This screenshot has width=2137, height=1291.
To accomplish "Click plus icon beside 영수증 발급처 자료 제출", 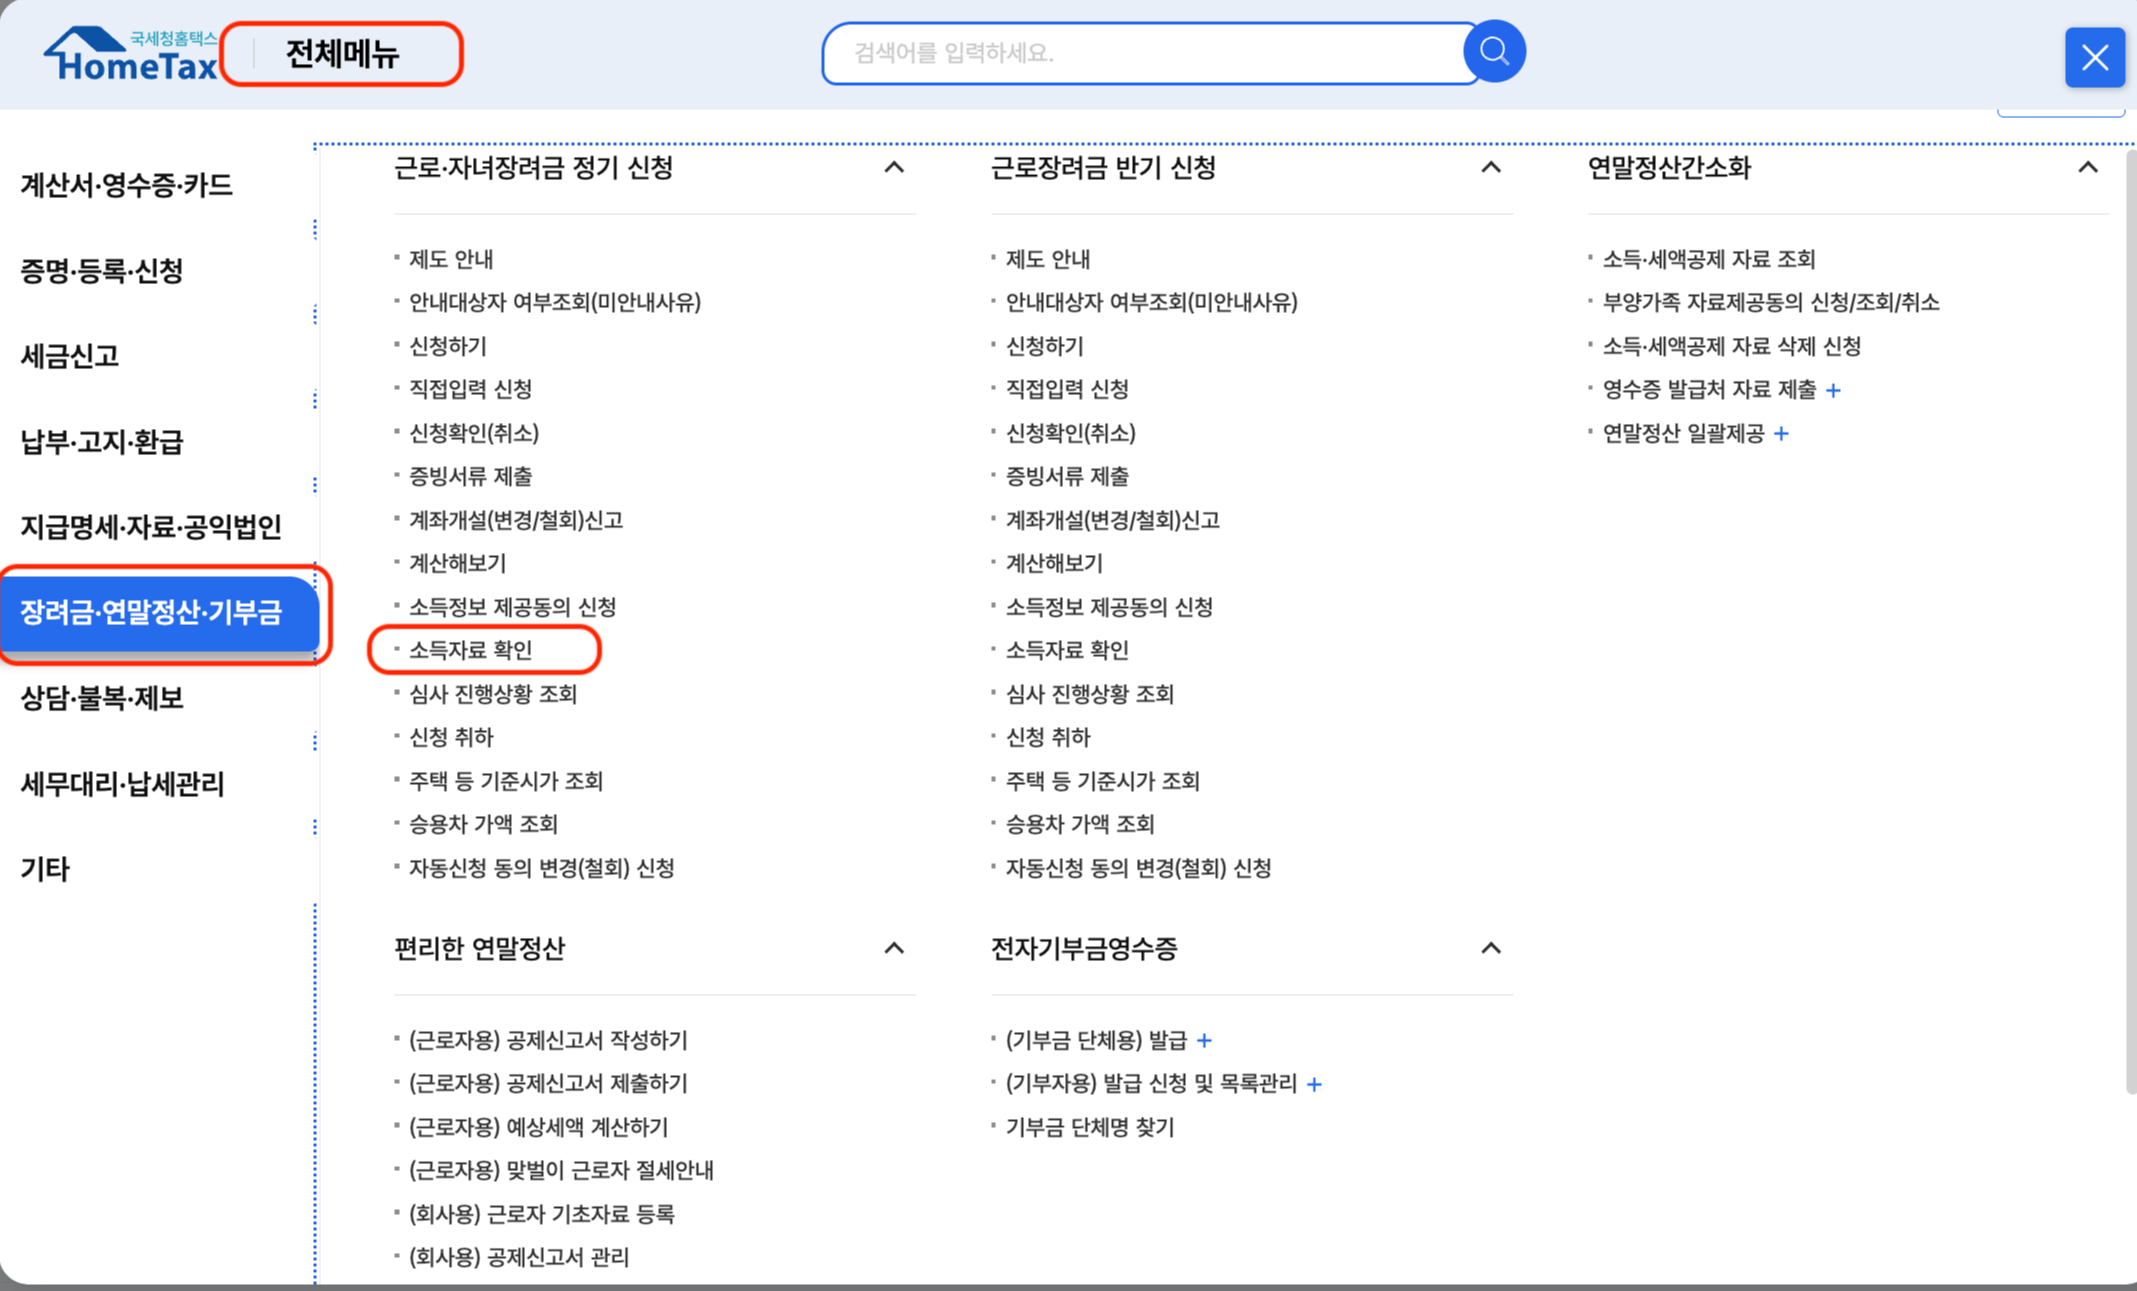I will (x=1832, y=391).
